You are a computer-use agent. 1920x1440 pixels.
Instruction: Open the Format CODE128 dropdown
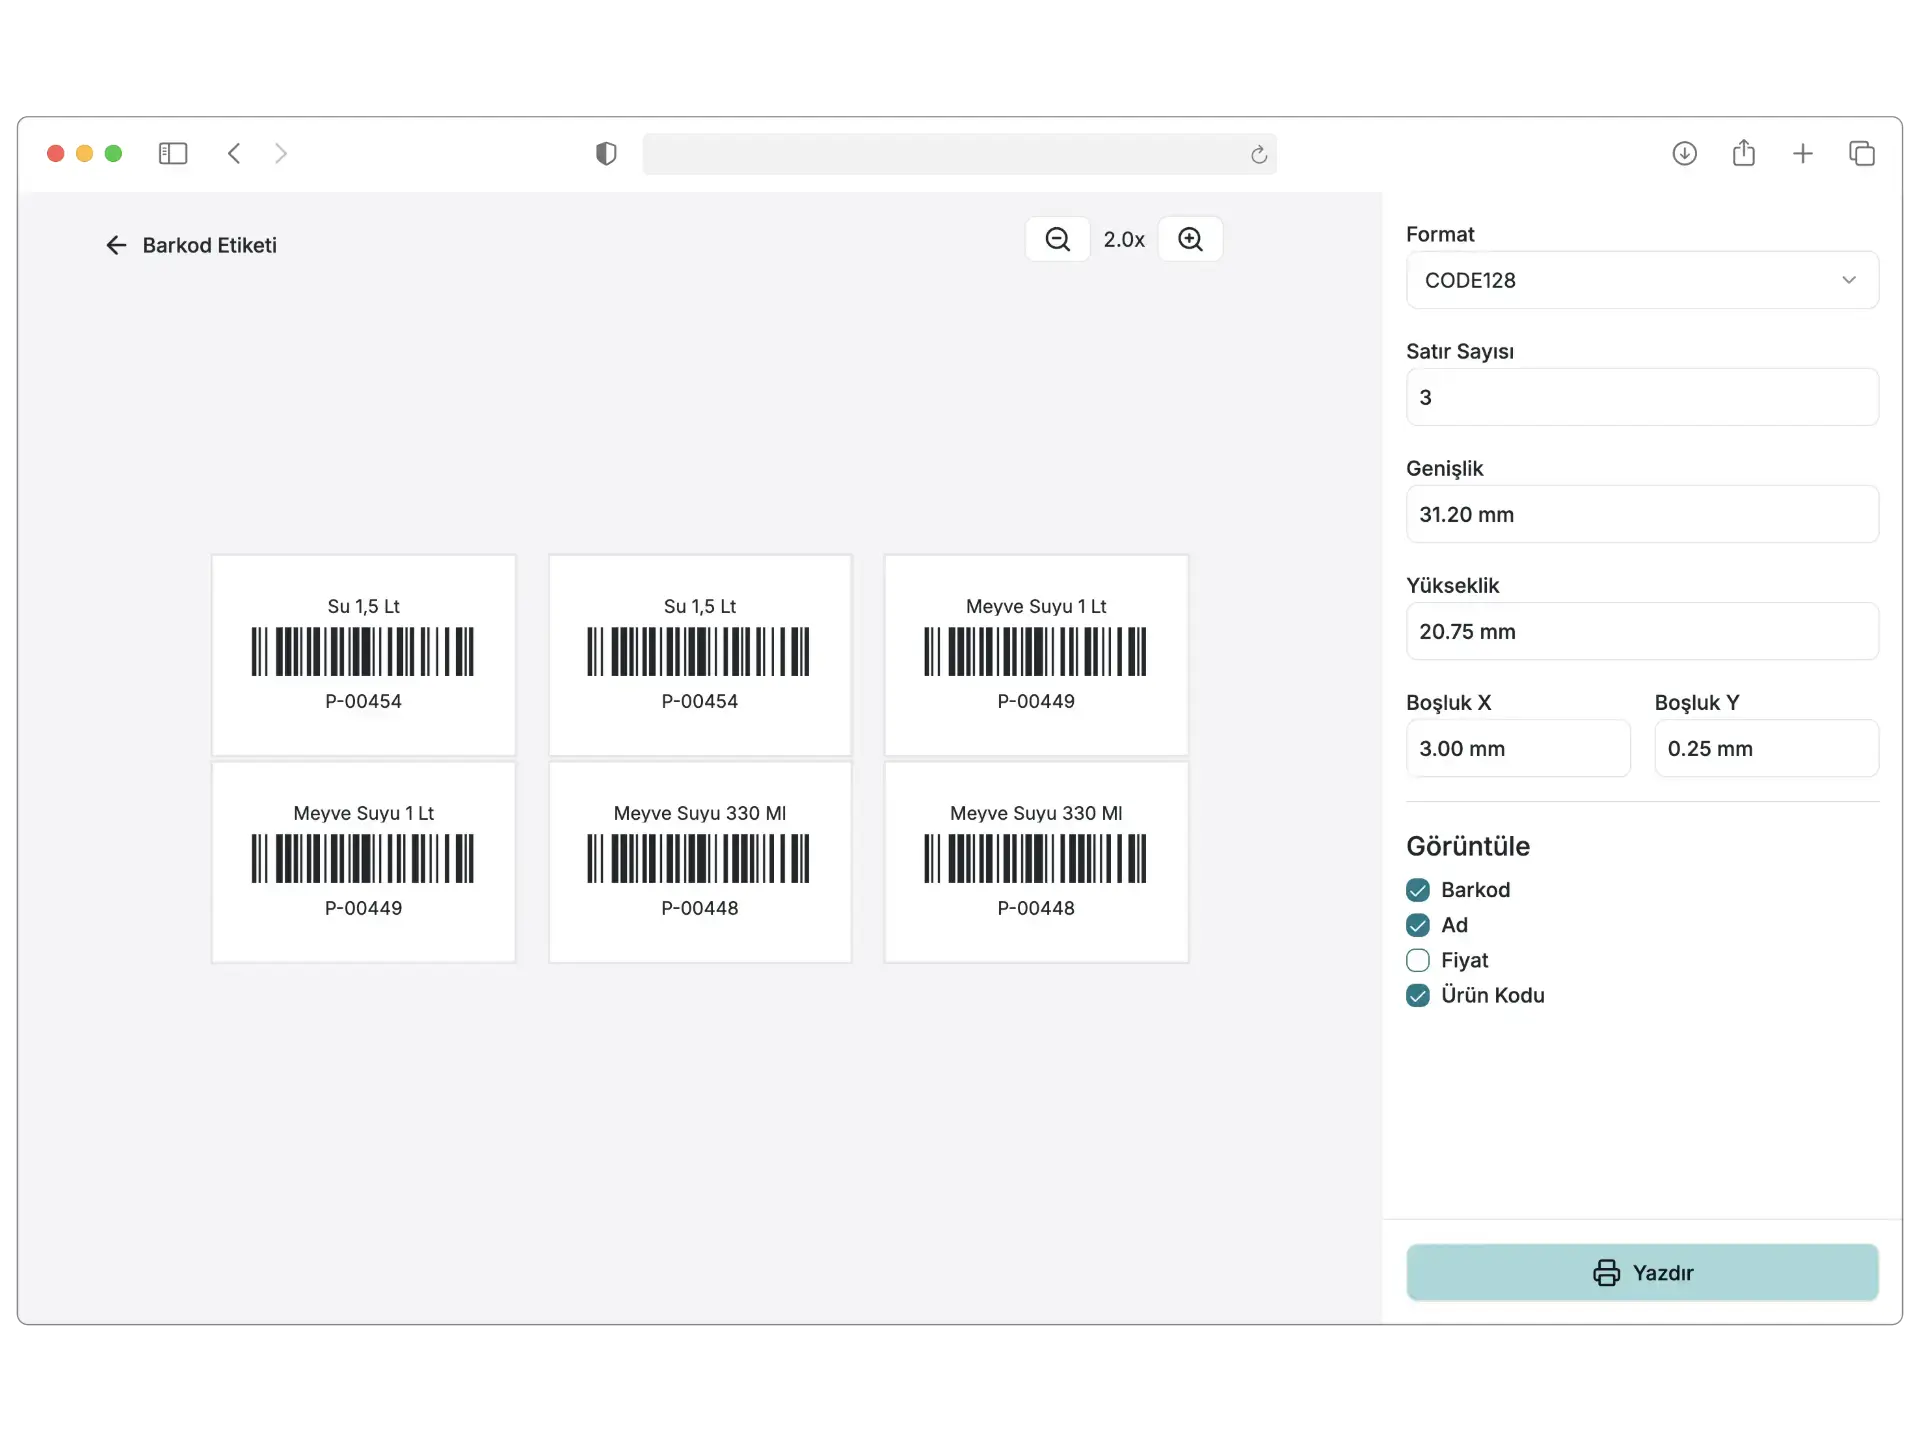click(1641, 280)
